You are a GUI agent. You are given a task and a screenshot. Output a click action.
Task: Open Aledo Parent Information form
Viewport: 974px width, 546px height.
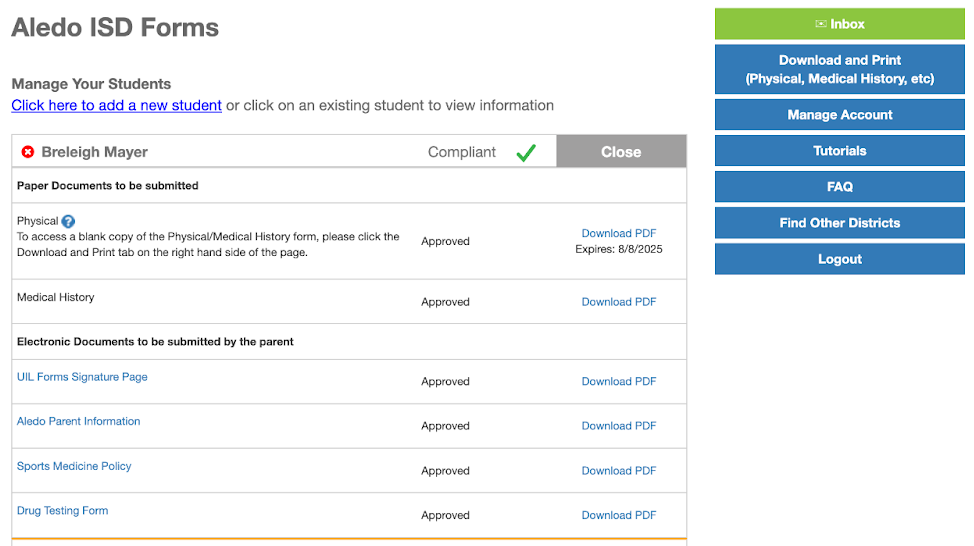pos(78,421)
